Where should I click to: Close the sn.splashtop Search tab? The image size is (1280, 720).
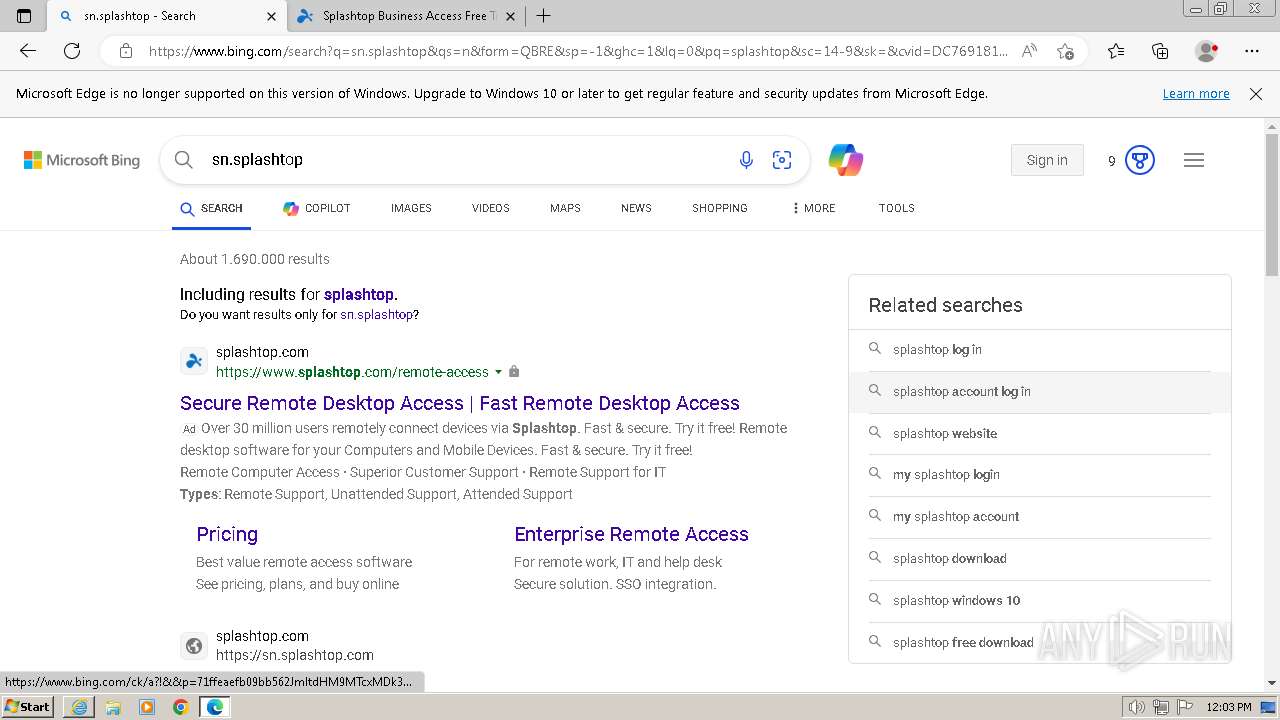click(x=271, y=16)
